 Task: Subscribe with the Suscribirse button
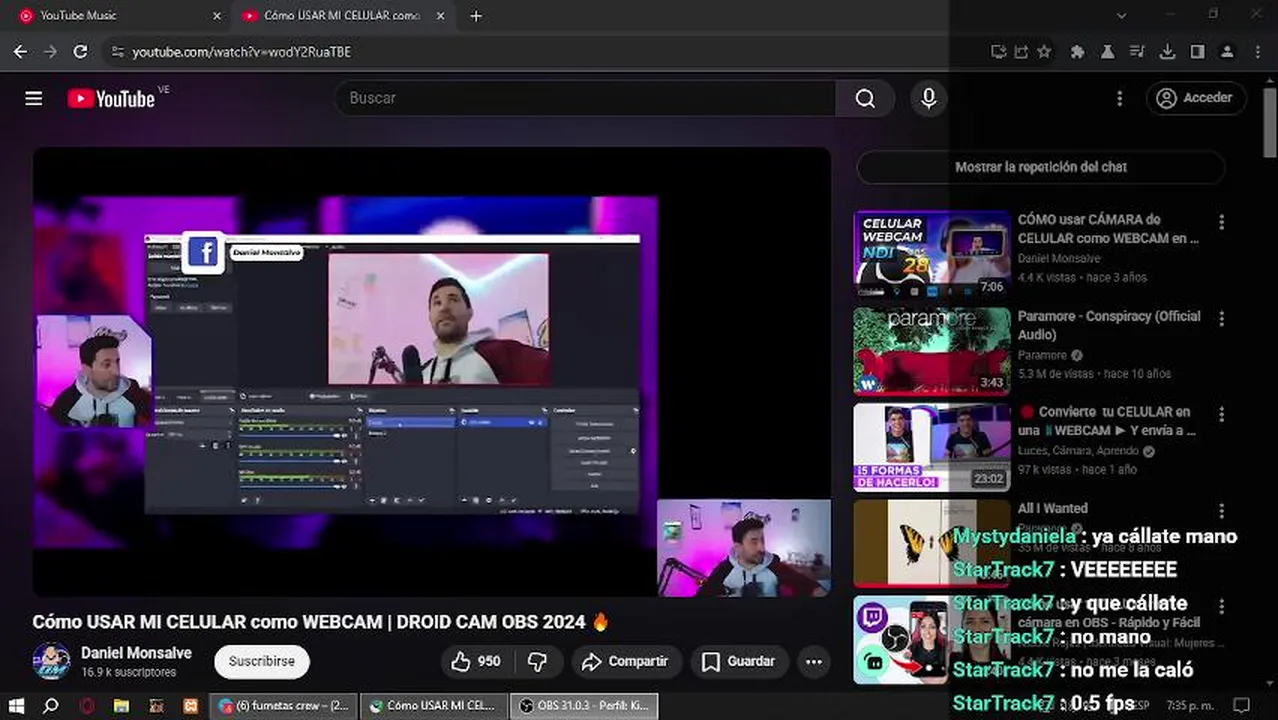[x=262, y=661]
